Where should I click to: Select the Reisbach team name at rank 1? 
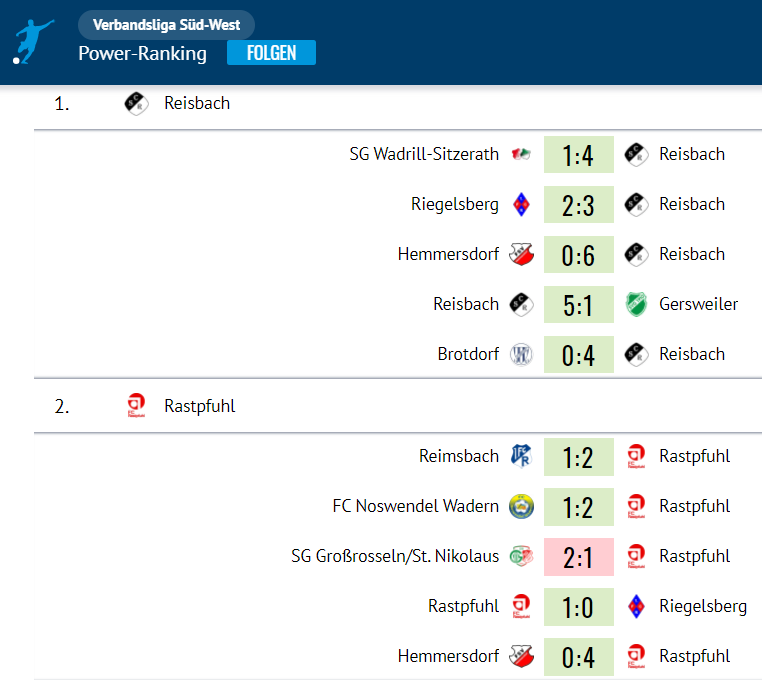(197, 103)
